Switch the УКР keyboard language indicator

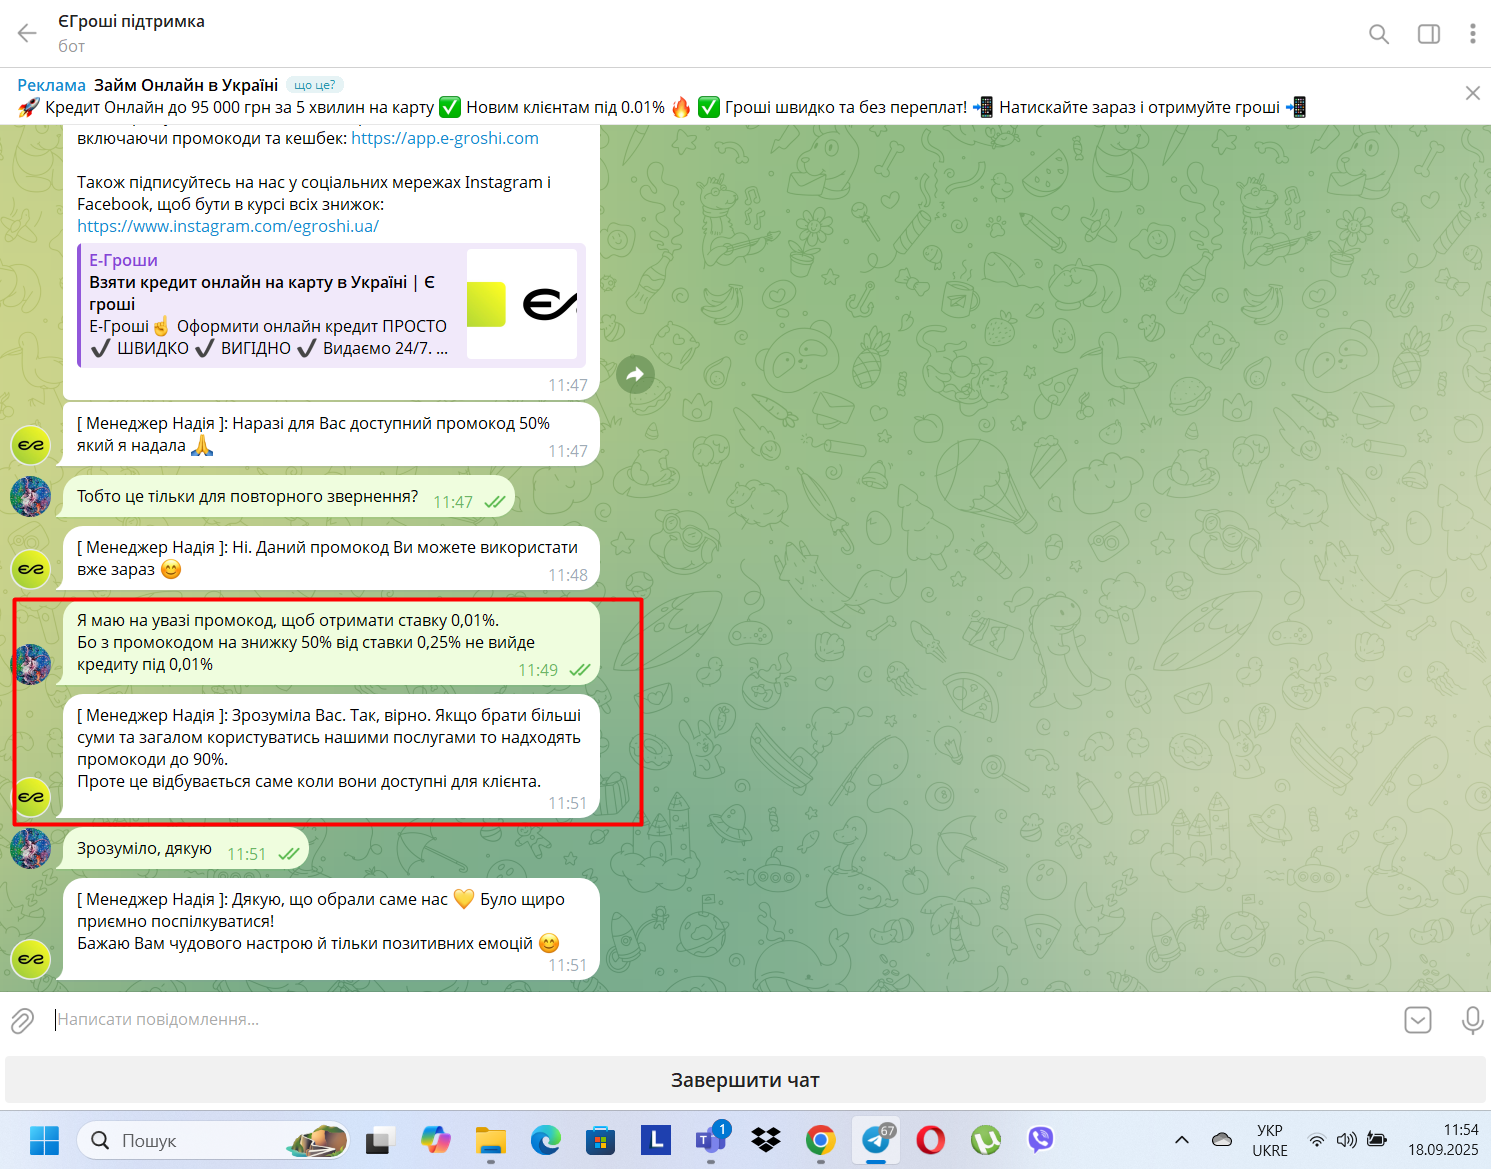coord(1270,1140)
